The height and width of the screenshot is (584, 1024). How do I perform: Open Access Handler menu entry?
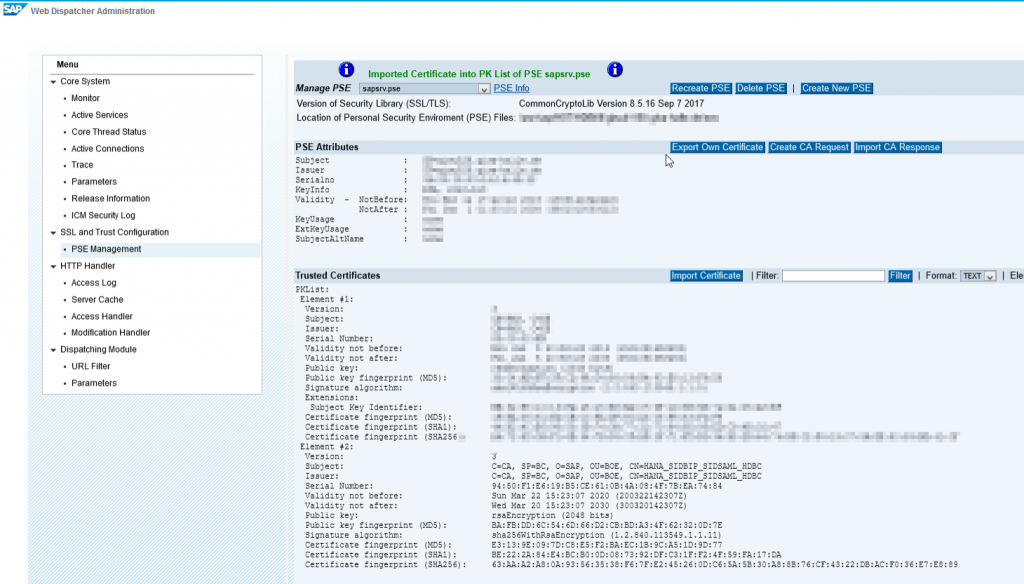point(102,316)
